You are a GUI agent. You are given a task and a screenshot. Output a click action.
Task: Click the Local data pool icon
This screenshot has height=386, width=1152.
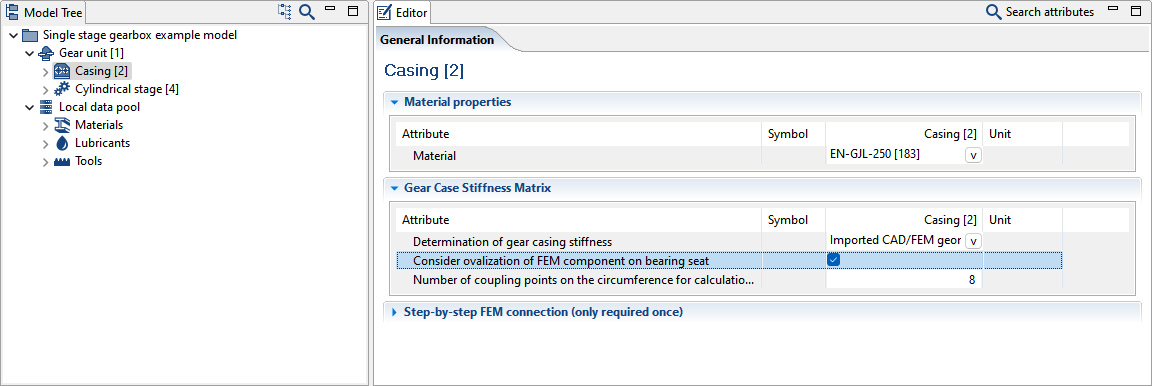(46, 107)
